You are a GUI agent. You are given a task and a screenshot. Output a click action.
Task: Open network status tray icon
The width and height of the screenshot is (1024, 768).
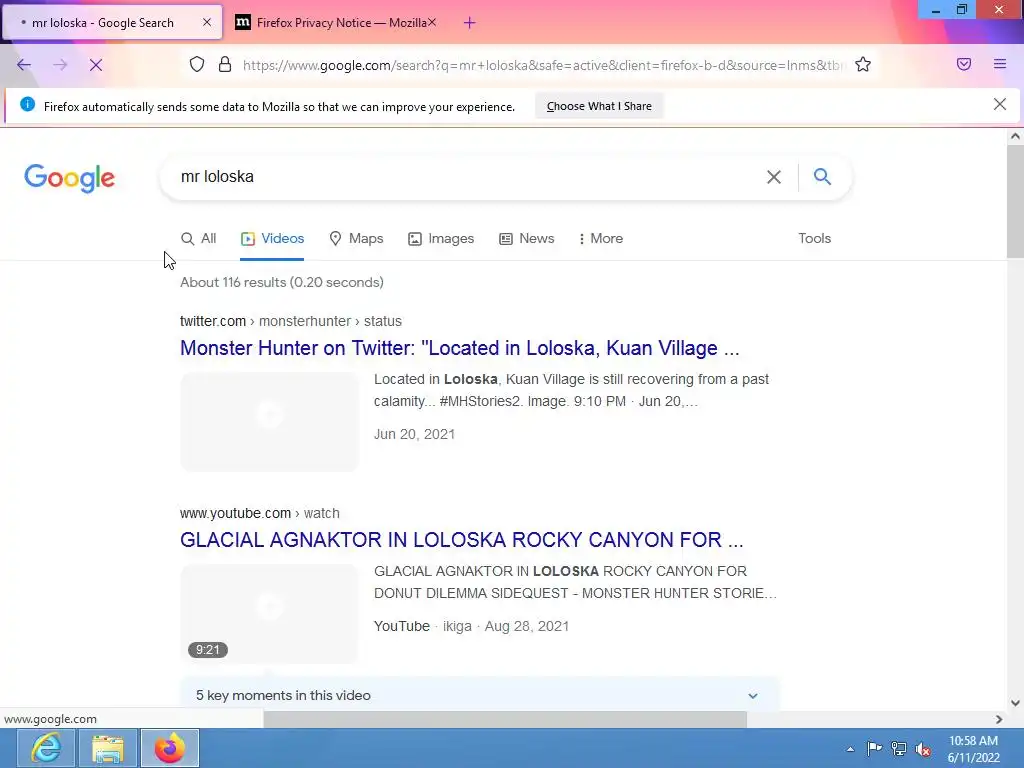[899, 749]
